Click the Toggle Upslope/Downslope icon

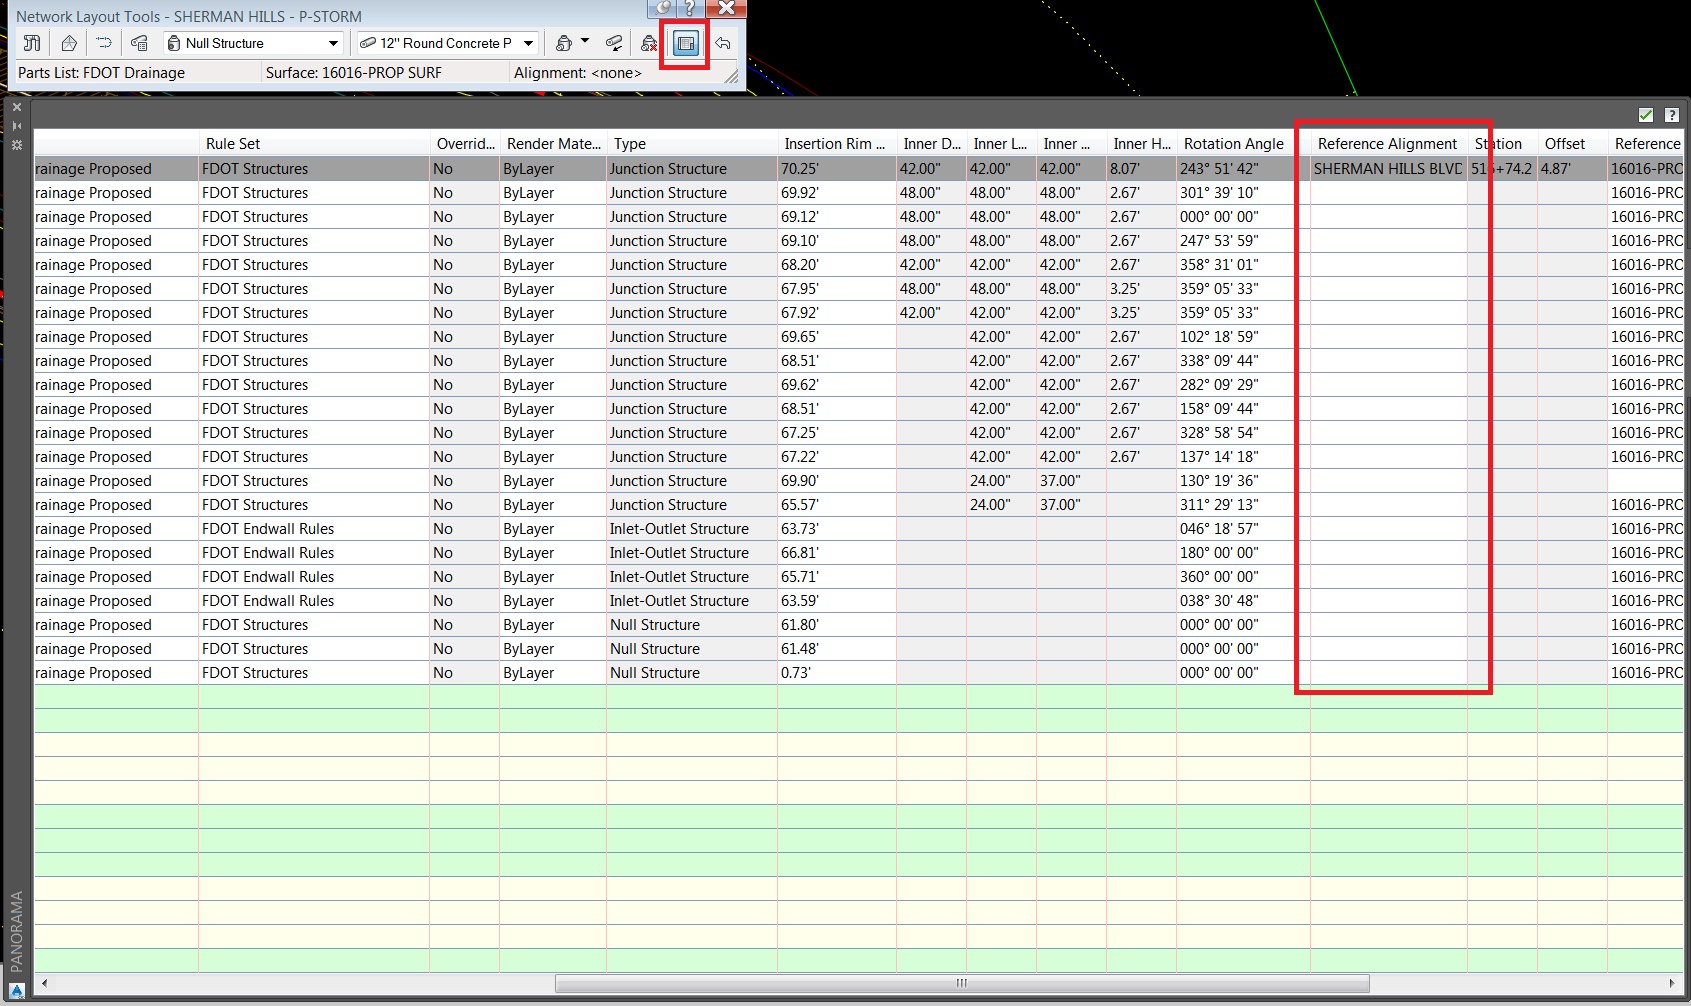pyautogui.click(x=614, y=43)
